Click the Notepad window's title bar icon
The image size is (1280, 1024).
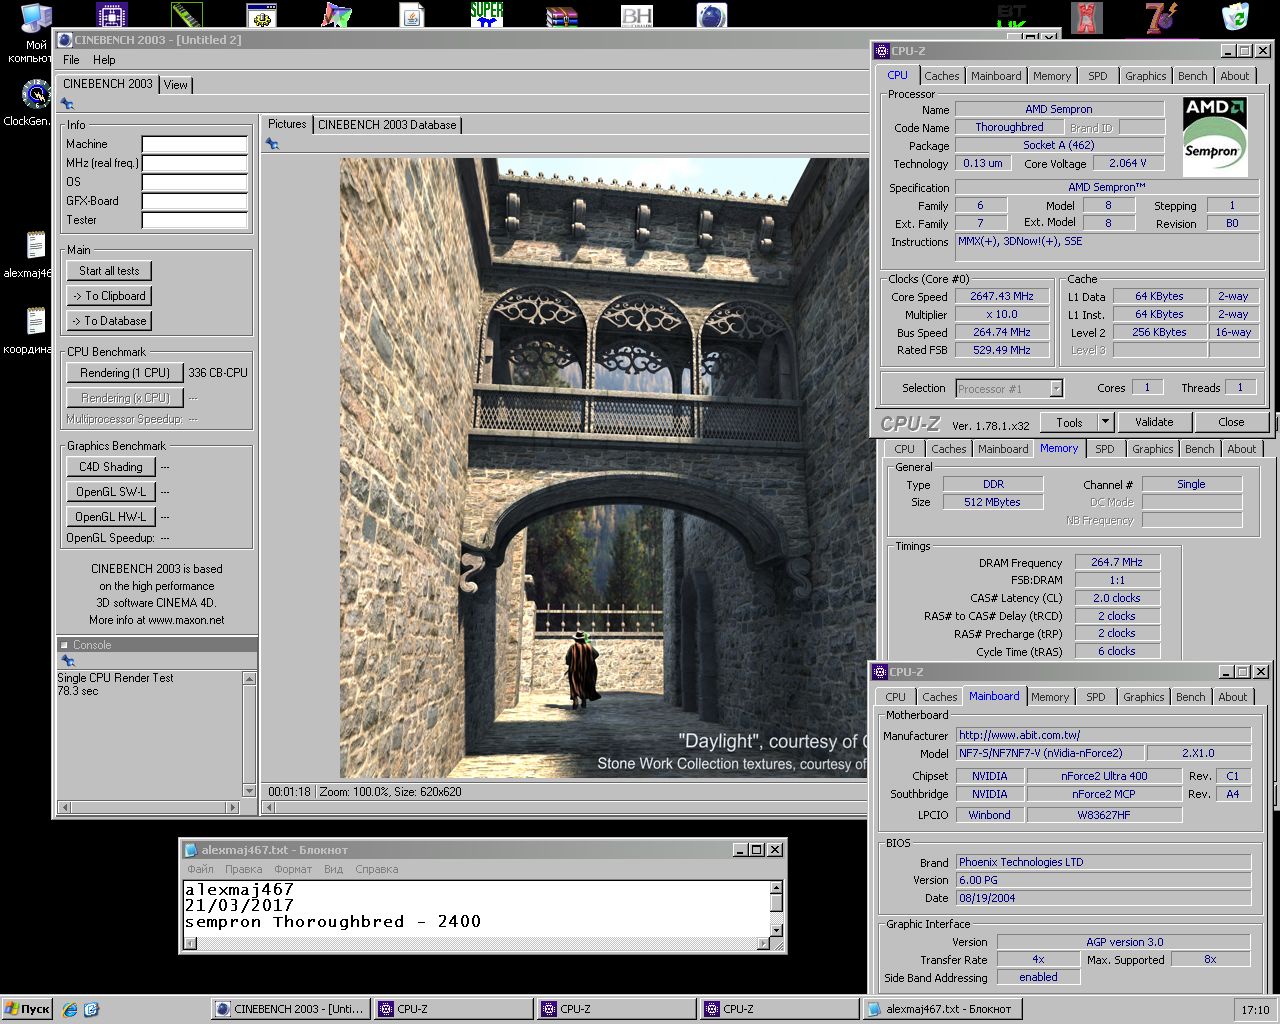[191, 850]
